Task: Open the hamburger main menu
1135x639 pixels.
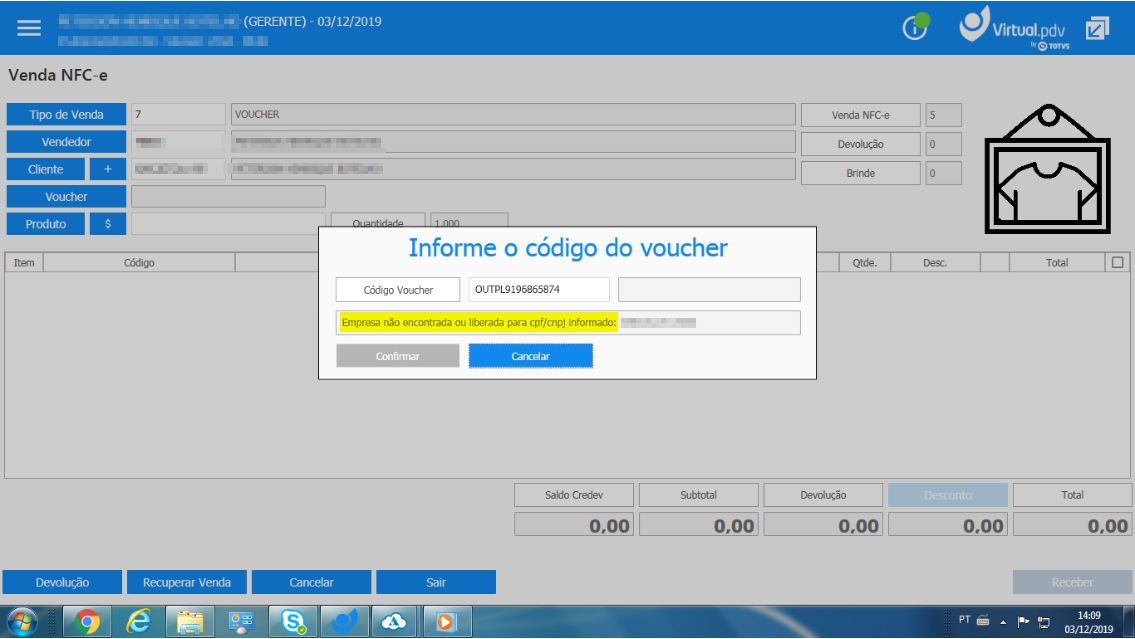Action: (x=29, y=27)
